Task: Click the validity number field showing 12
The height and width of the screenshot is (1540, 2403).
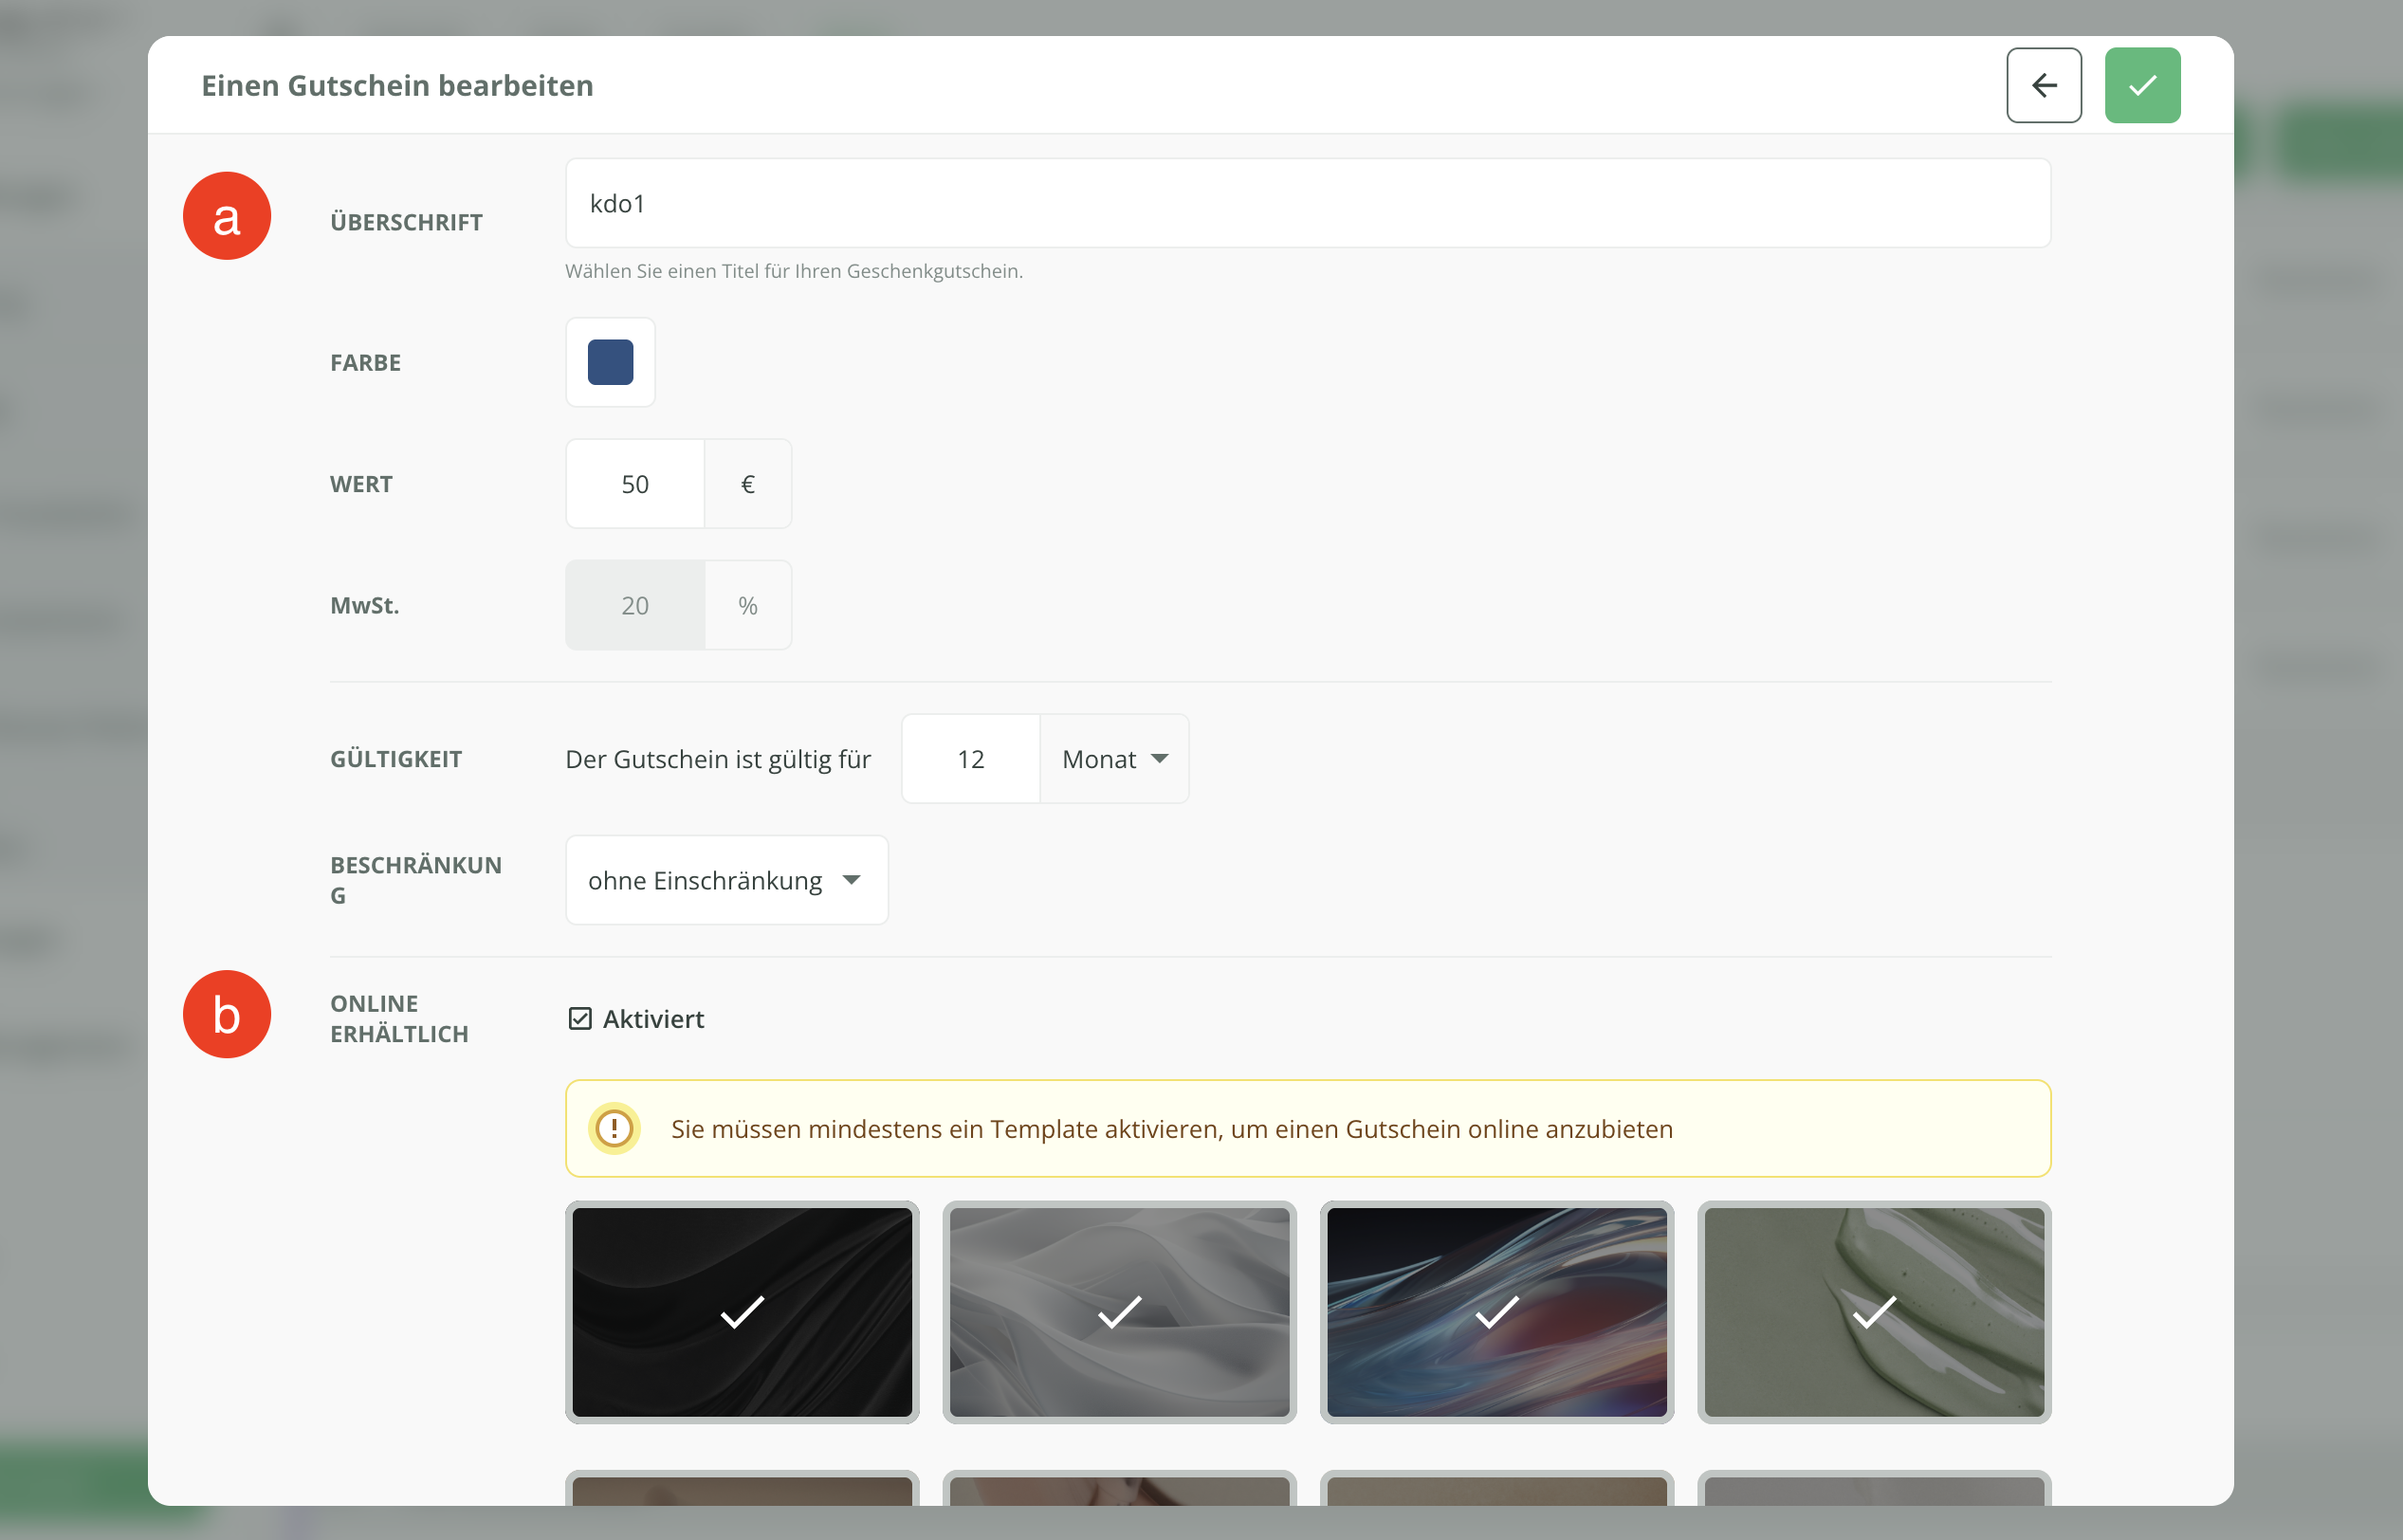Action: (x=970, y=759)
